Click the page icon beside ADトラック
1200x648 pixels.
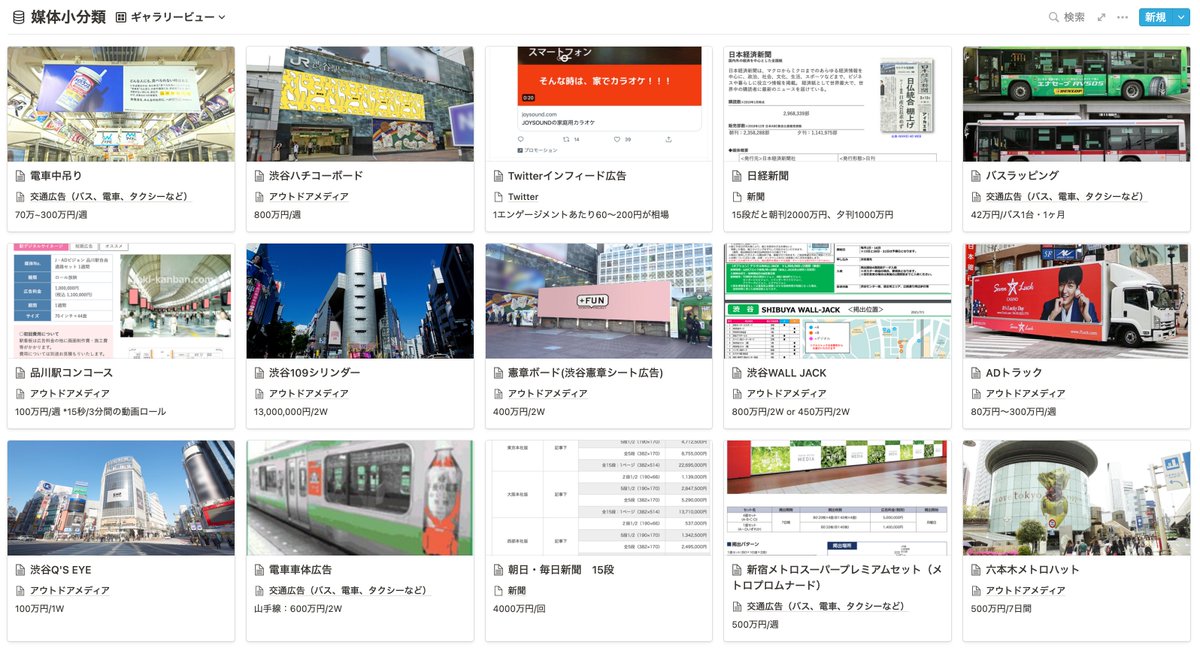(x=977, y=373)
